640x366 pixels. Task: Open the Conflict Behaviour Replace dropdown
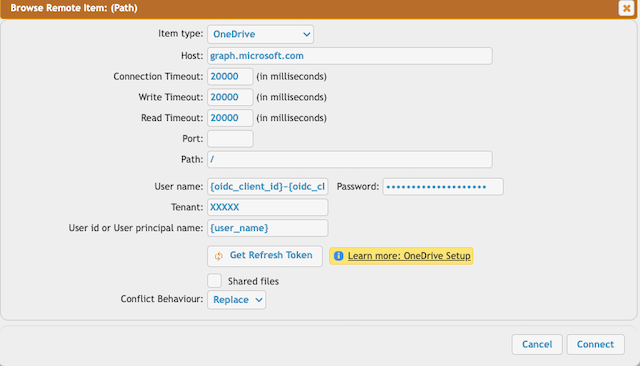[237, 300]
